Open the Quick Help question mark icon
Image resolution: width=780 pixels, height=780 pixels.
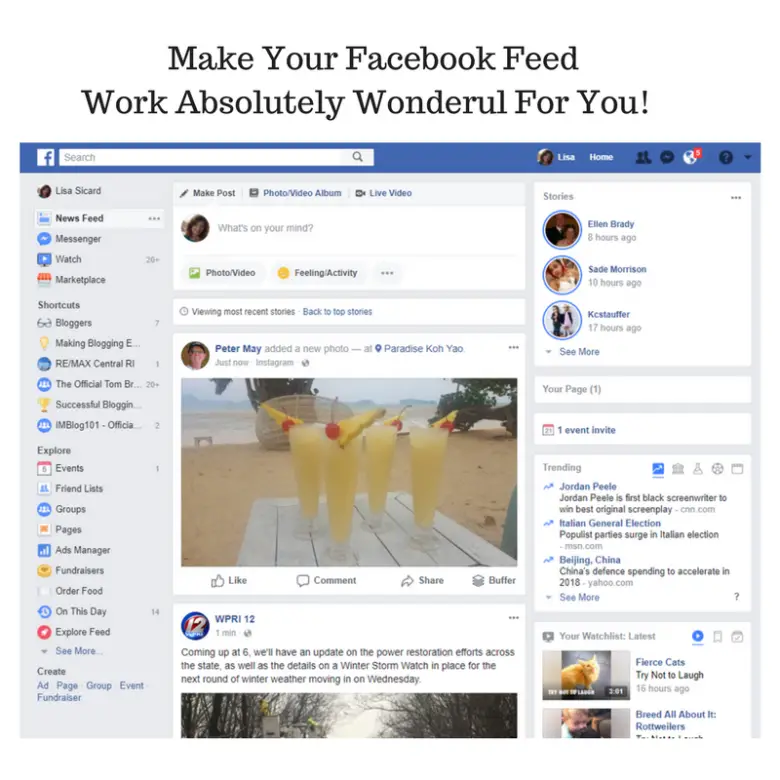coord(726,158)
